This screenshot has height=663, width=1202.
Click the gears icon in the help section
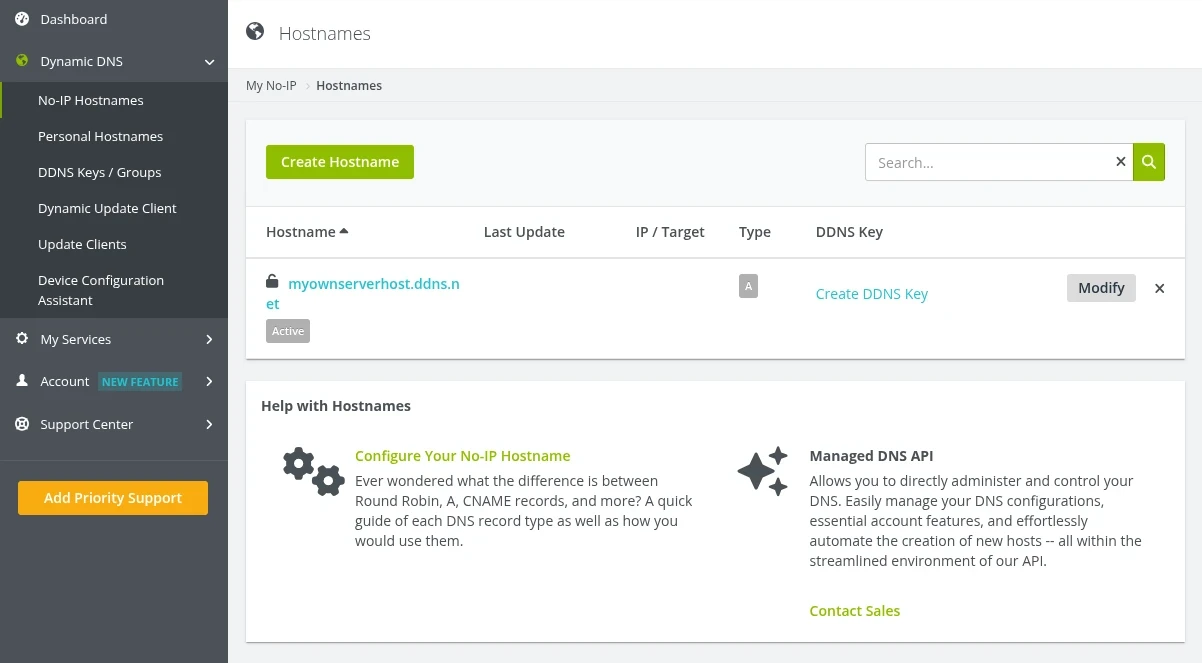[313, 472]
